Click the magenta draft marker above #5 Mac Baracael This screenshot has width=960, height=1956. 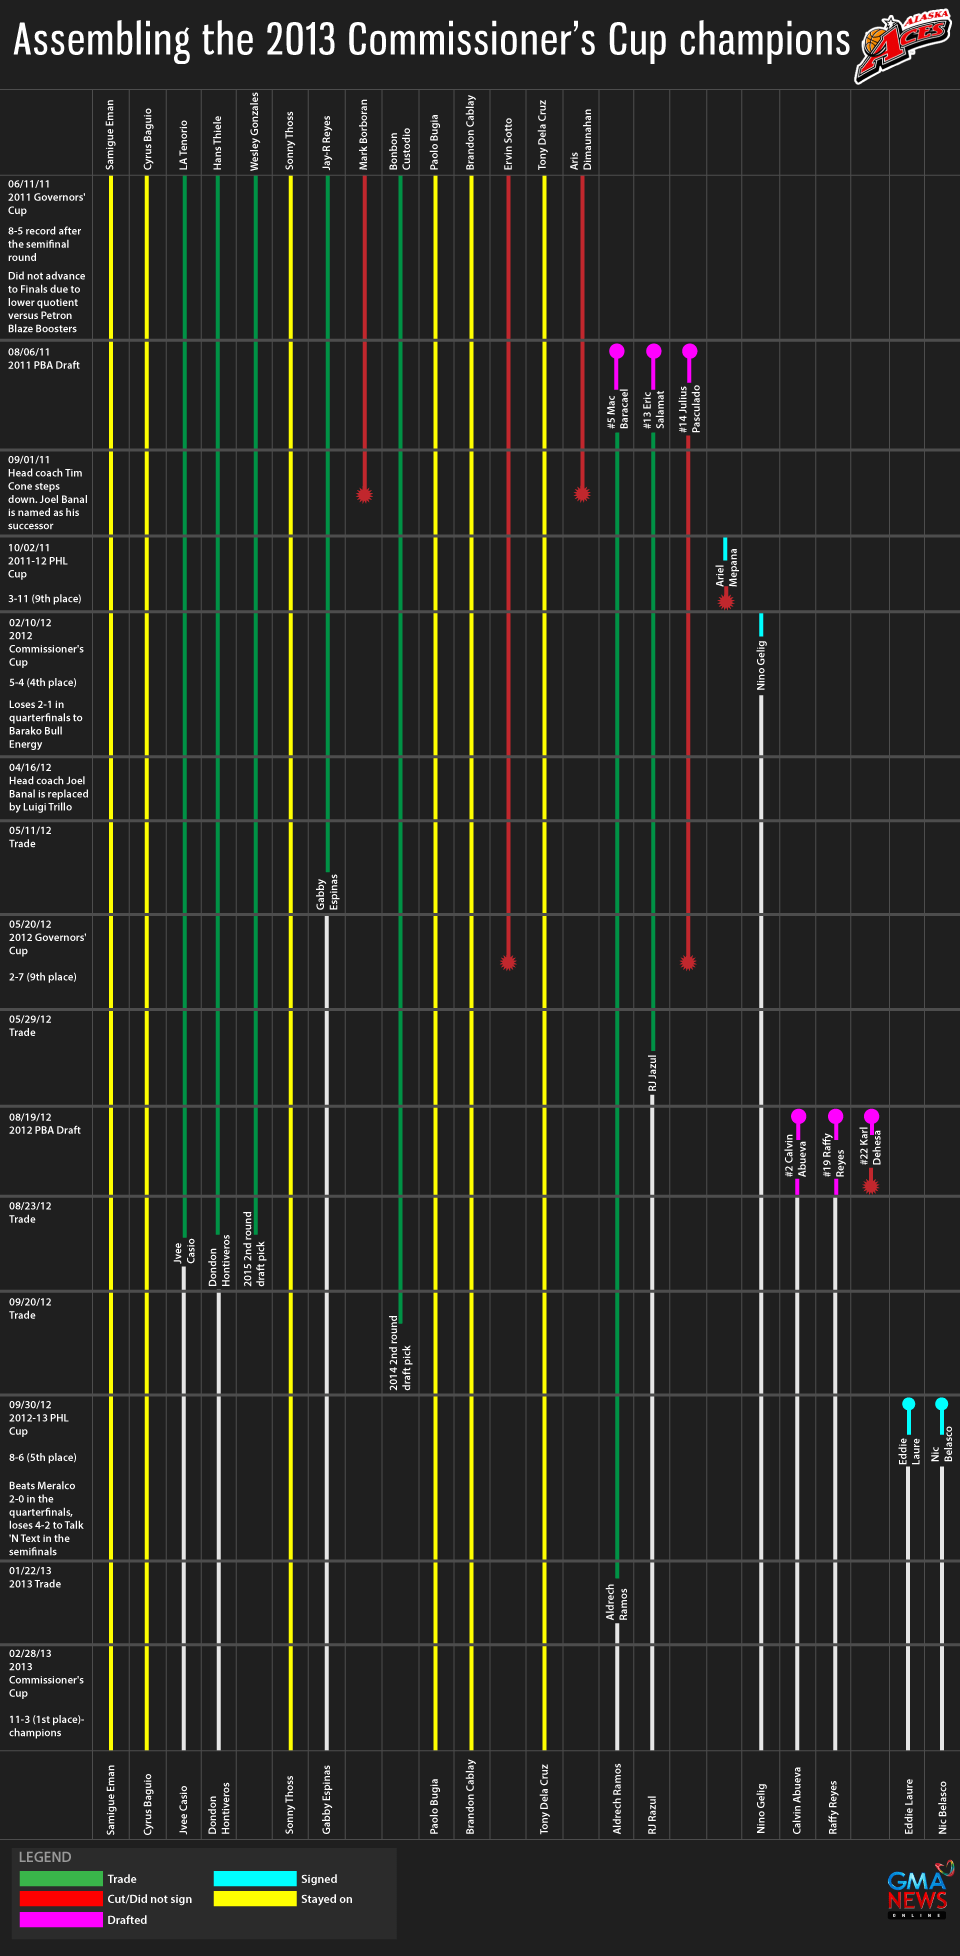pyautogui.click(x=617, y=351)
